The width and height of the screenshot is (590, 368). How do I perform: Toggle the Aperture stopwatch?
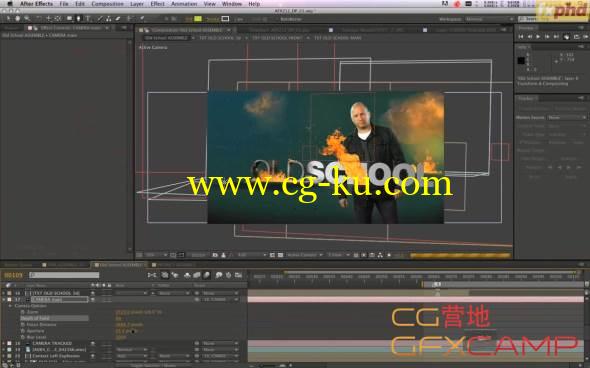click(23, 331)
